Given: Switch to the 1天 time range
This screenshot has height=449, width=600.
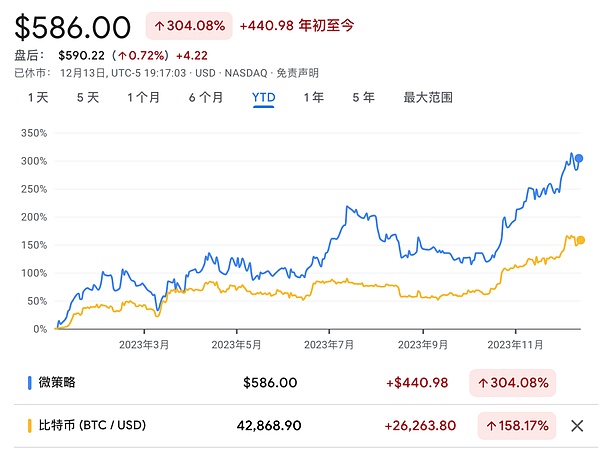Looking at the screenshot, I should tap(37, 97).
